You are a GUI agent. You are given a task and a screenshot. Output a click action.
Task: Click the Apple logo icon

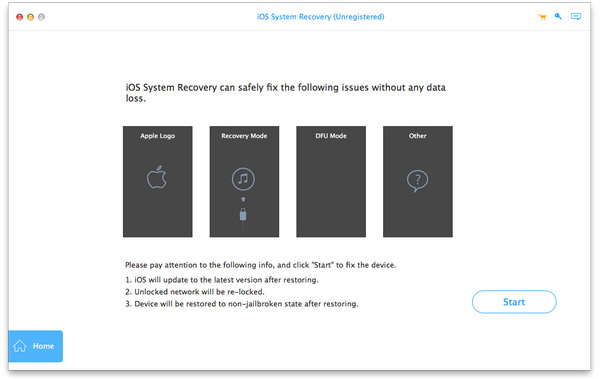157,177
